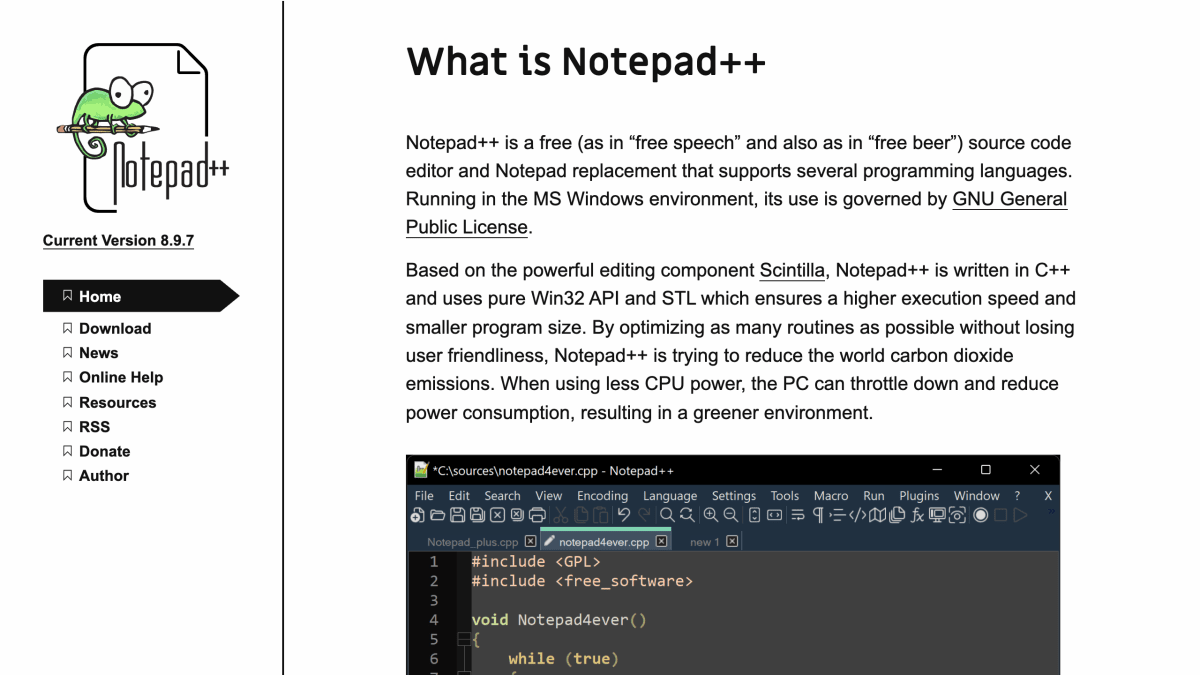The width and height of the screenshot is (1200, 675).
Task: Open the Donate sidebar link
Action: point(105,451)
